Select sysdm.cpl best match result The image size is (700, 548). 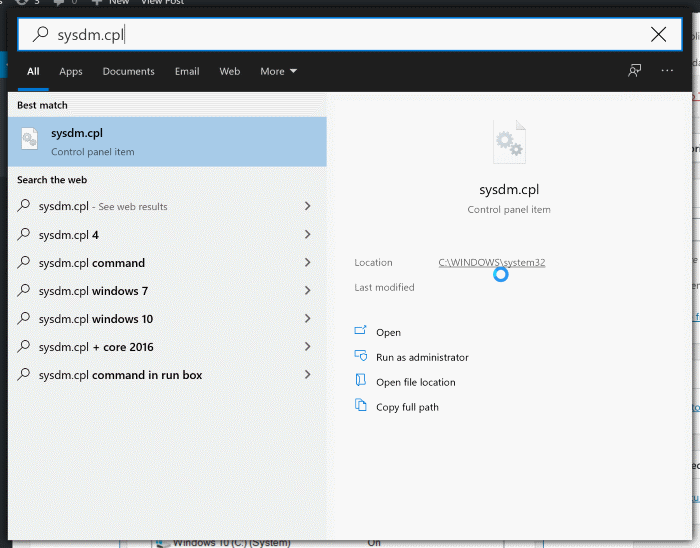[167, 142]
